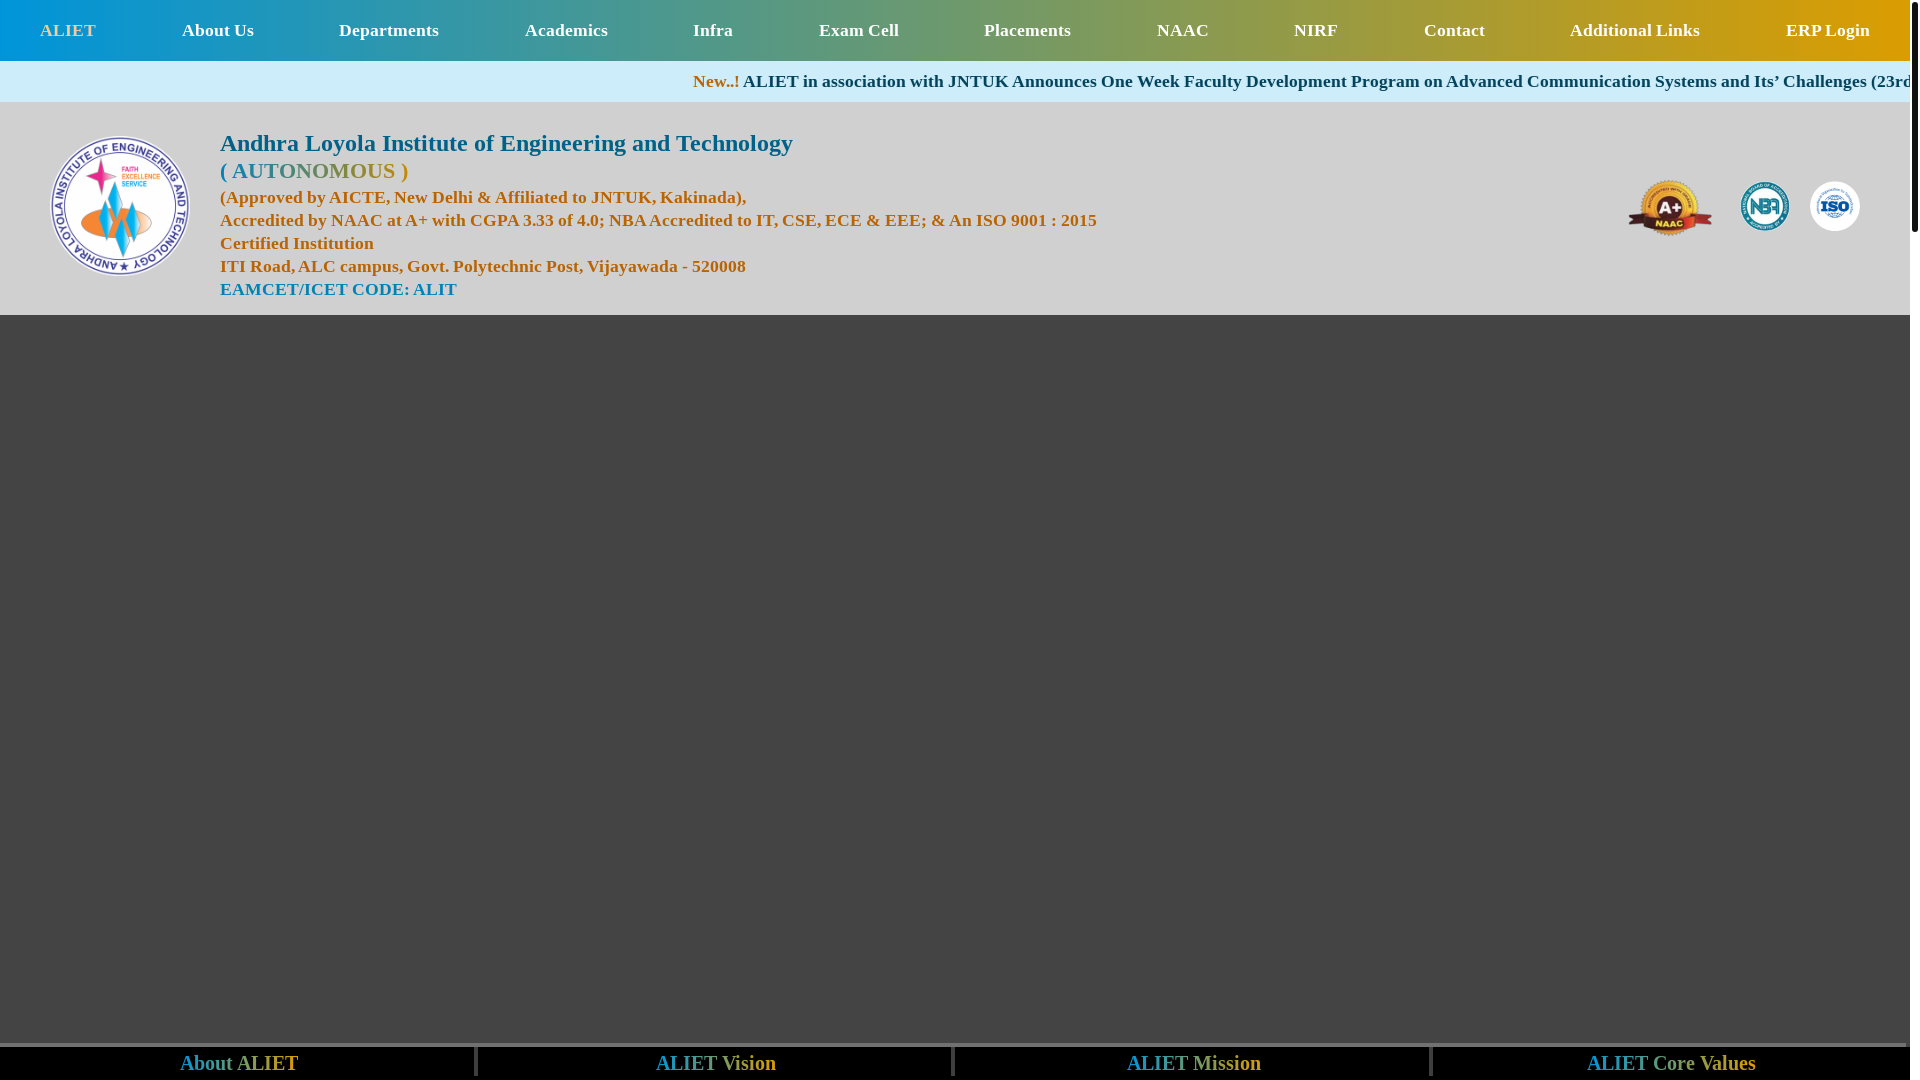Screen dimensions: 1920x1080
Task: Expand the Academics menu
Action: (566, 30)
